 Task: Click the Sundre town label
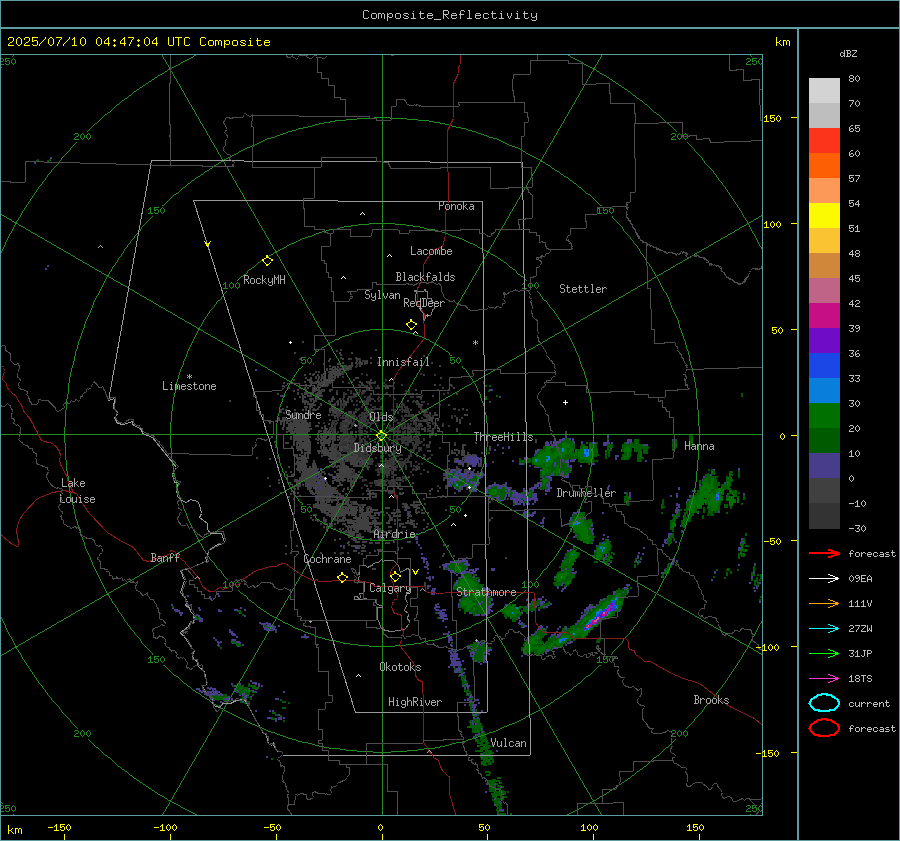coord(303,414)
